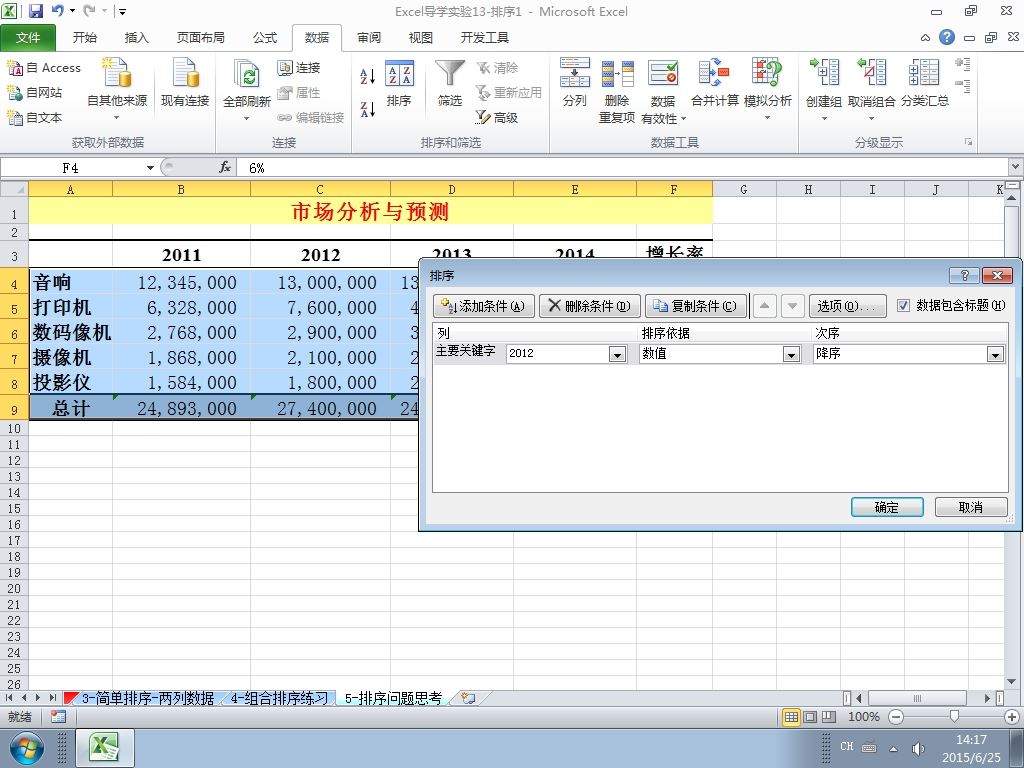
Task: Click Refresh All (全部刷新) icon
Action: pos(247,73)
